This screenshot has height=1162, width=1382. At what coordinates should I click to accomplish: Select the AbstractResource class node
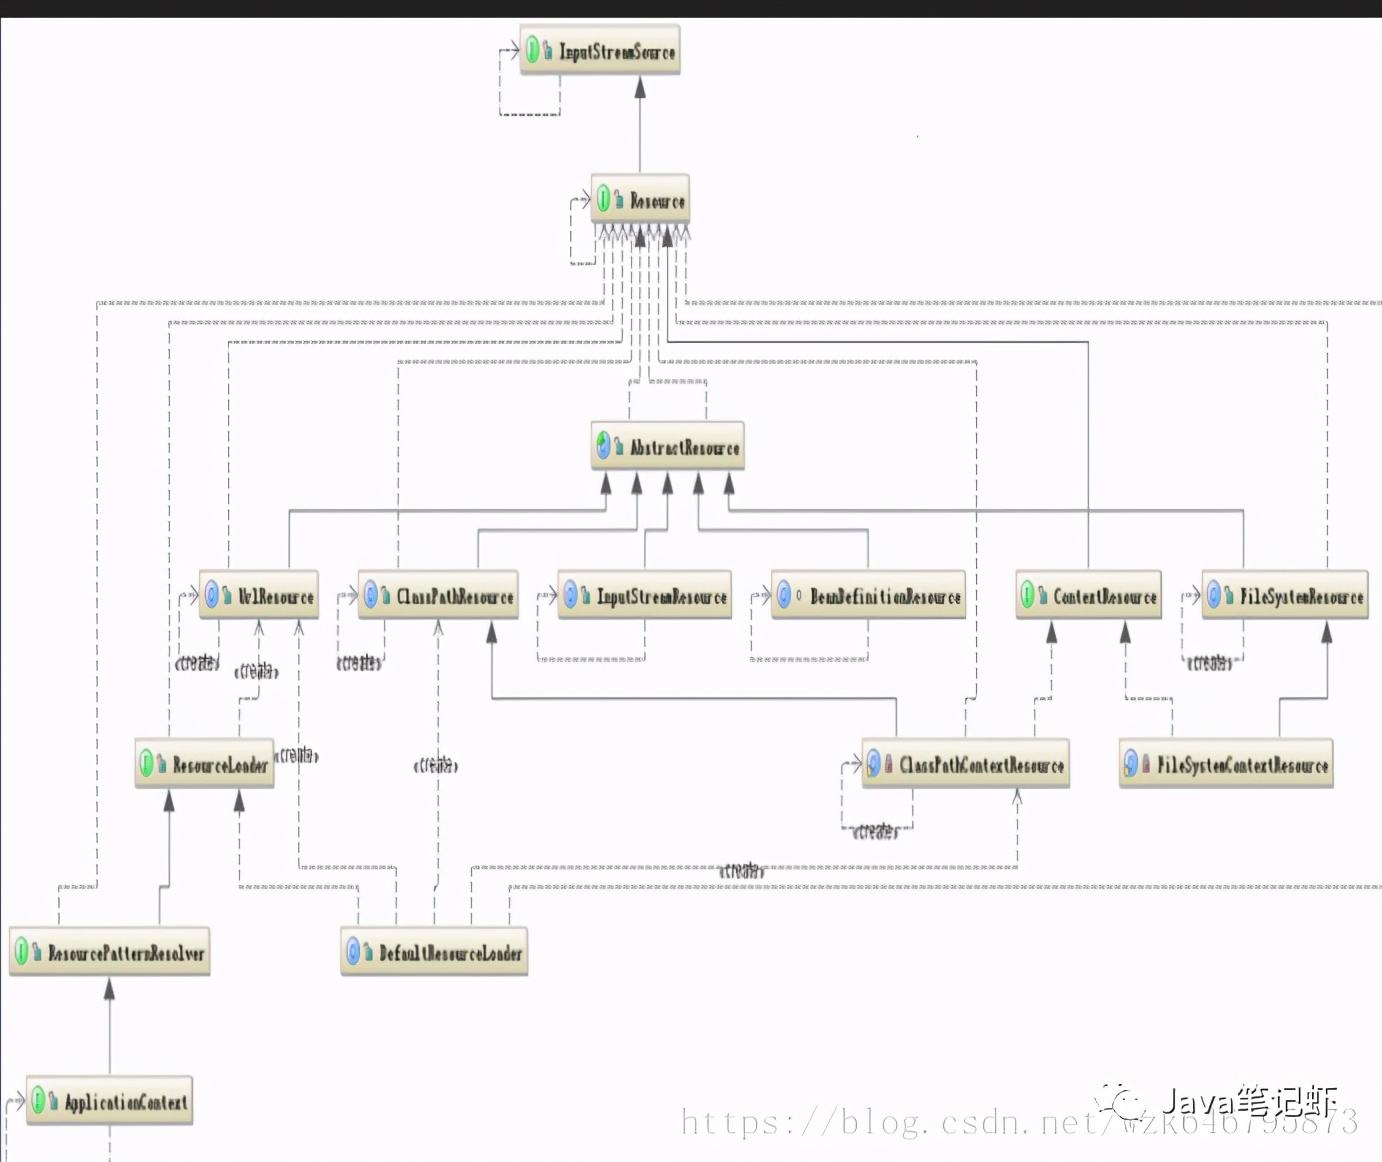click(x=668, y=447)
